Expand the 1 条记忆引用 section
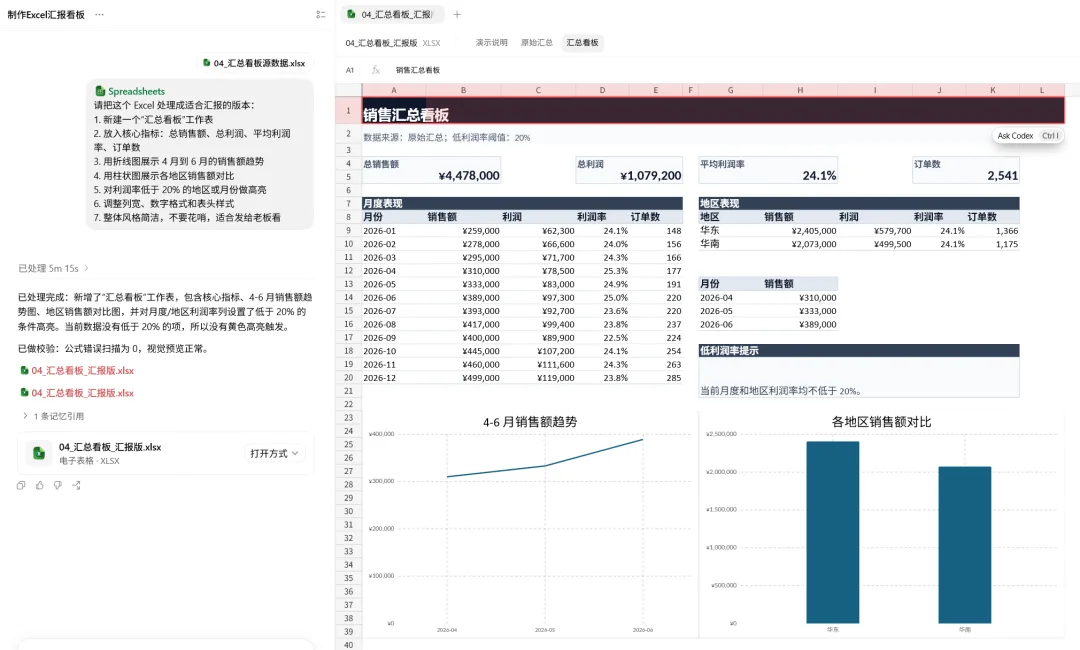The image size is (1080, 650). pos(53,416)
